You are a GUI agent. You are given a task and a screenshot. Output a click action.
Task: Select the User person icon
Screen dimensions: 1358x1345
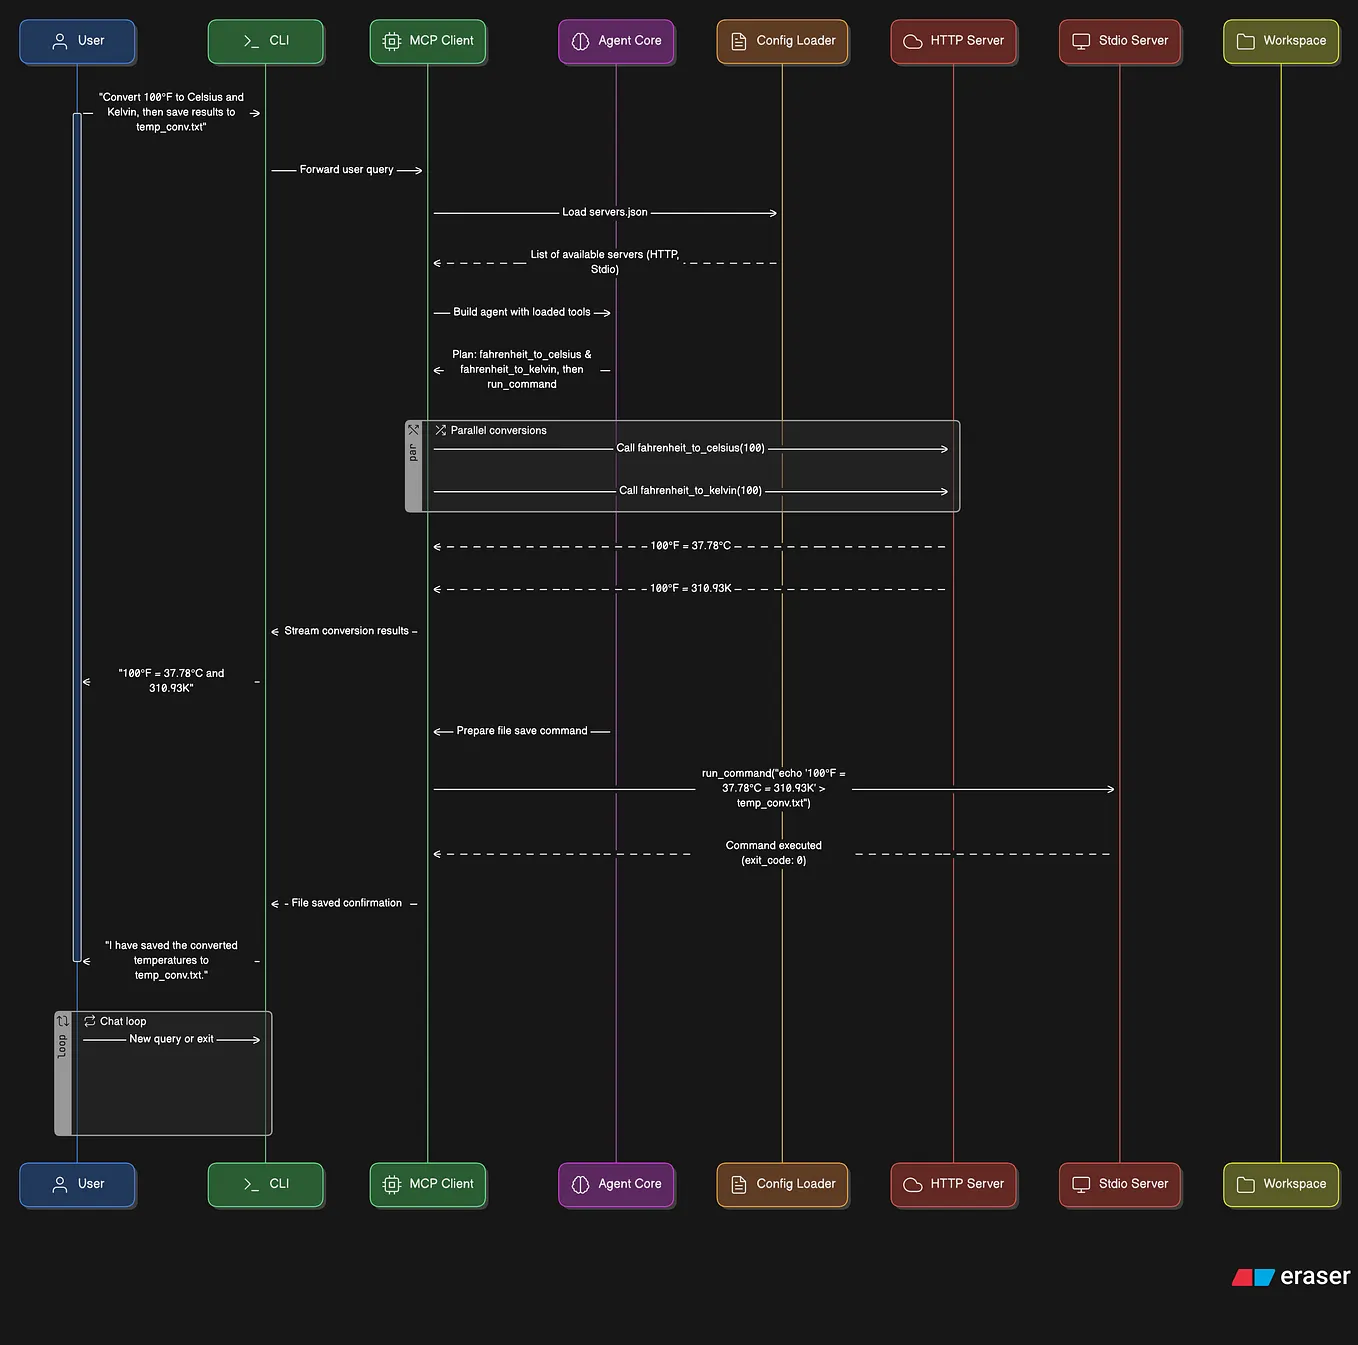pyautogui.click(x=57, y=40)
